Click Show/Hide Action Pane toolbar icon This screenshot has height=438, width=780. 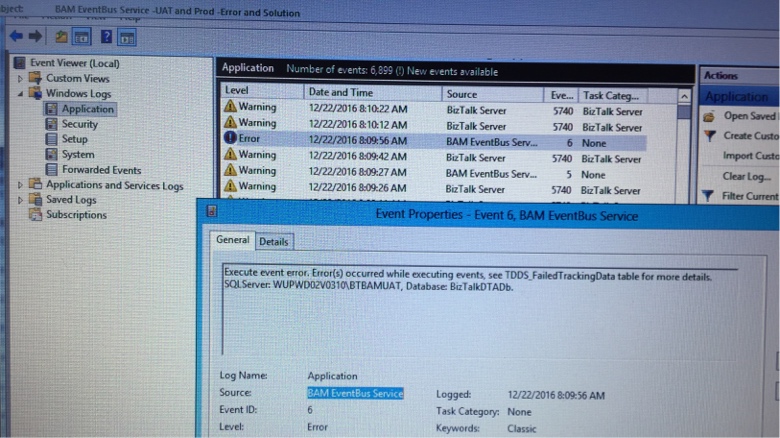pyautogui.click(x=127, y=37)
